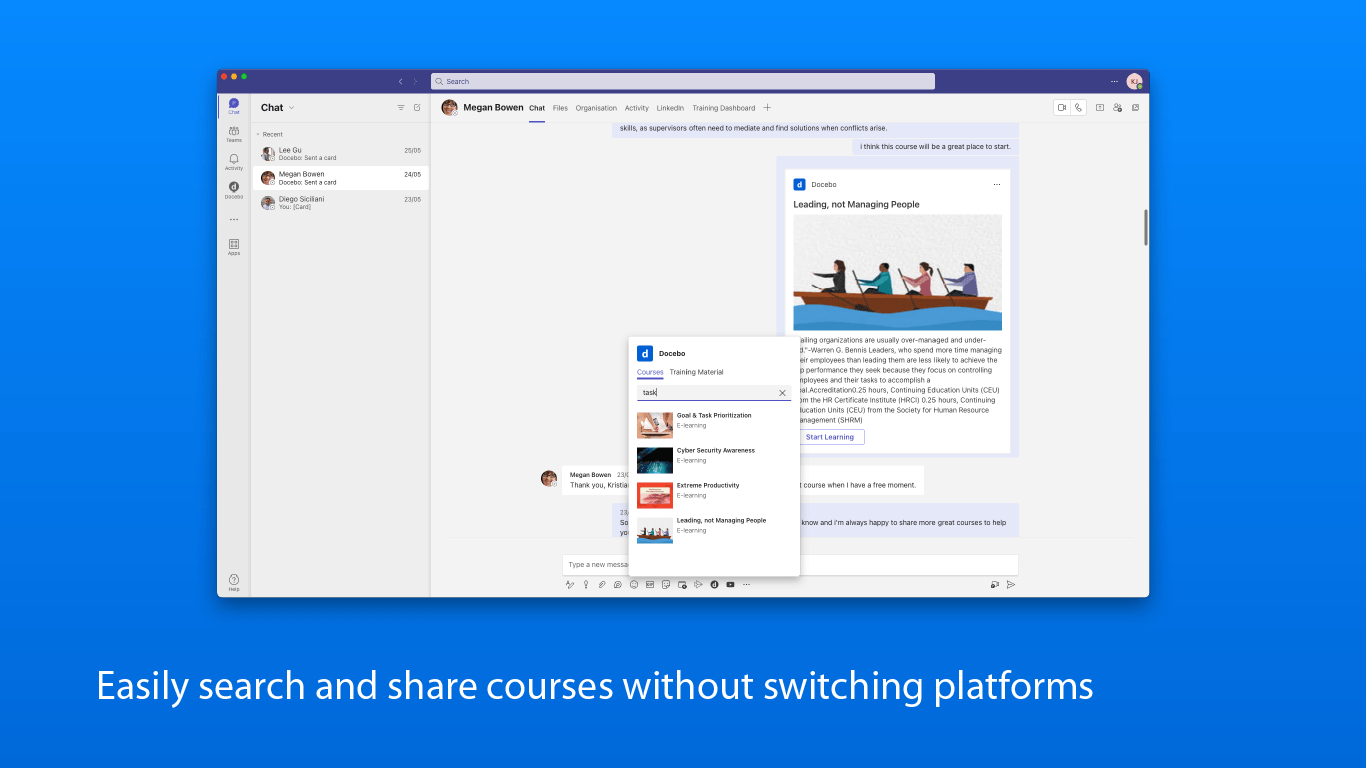
Task: Insert a GIF into the message
Action: tap(650, 584)
